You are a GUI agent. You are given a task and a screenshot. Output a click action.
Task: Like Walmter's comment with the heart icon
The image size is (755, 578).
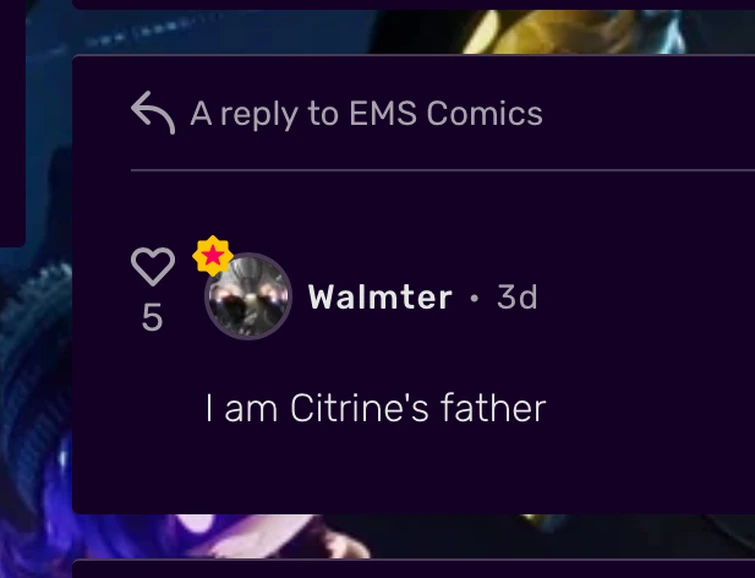coord(153,266)
